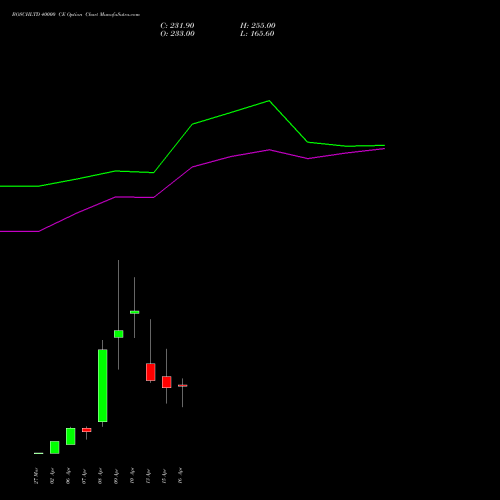This screenshot has width=500, height=500.
Task: Select the tall green candlestick on 08 Apr
Action: tap(103, 386)
